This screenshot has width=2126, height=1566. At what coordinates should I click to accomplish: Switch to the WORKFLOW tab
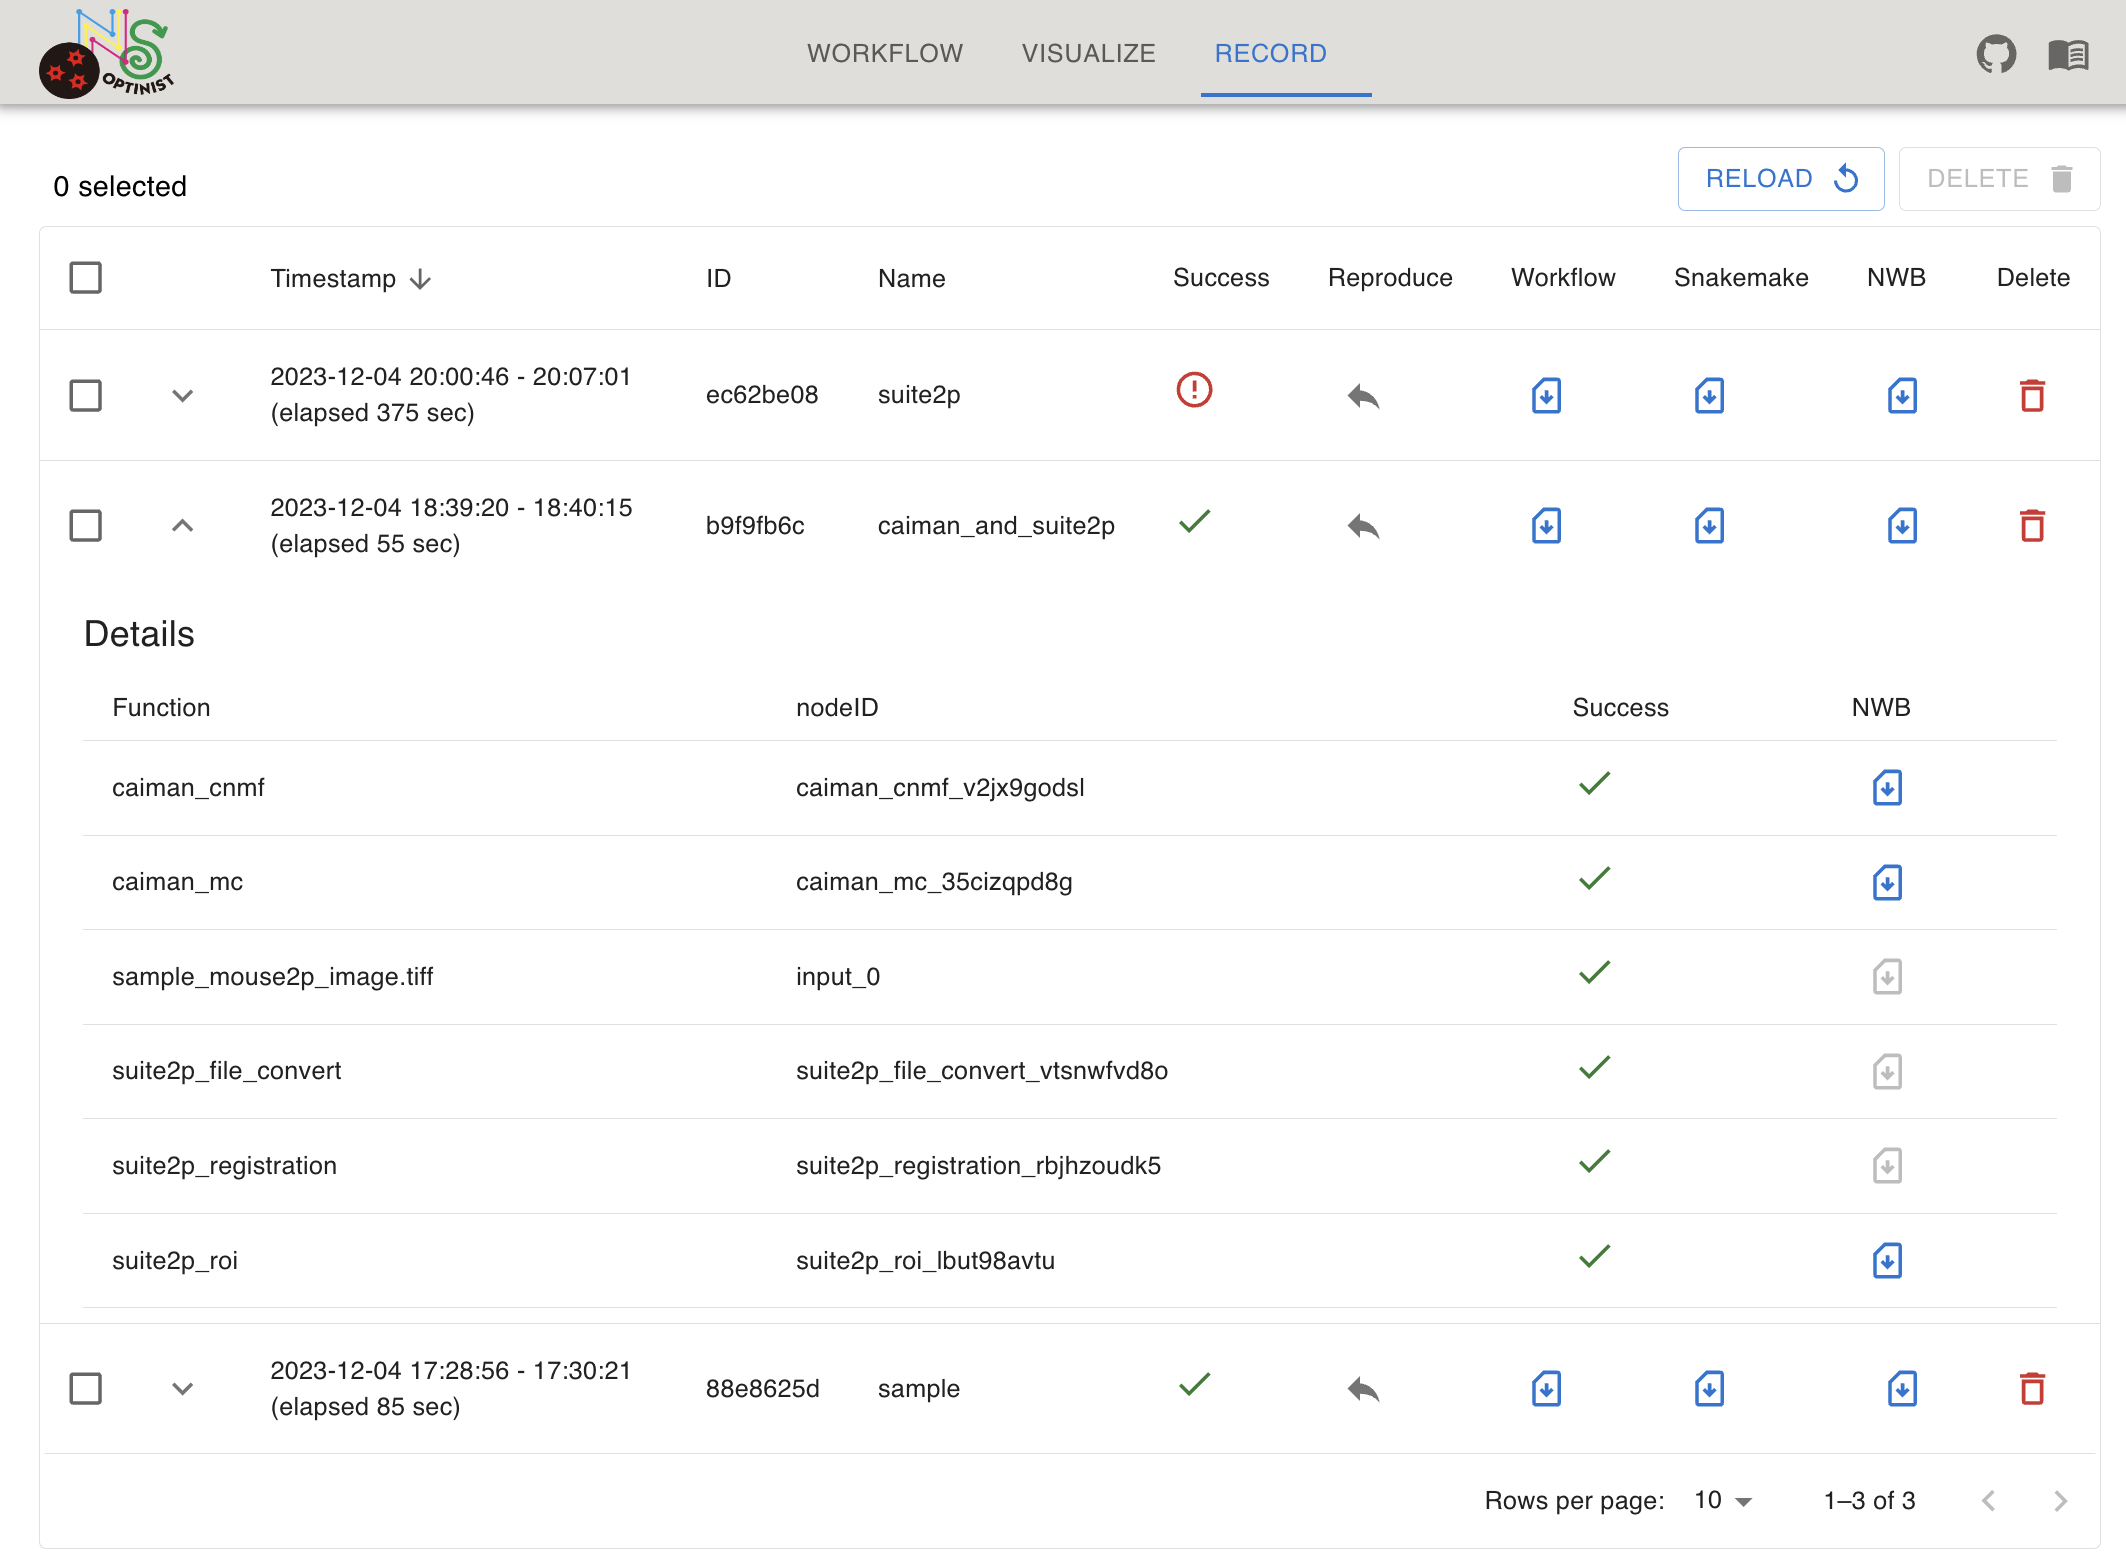[x=885, y=54]
